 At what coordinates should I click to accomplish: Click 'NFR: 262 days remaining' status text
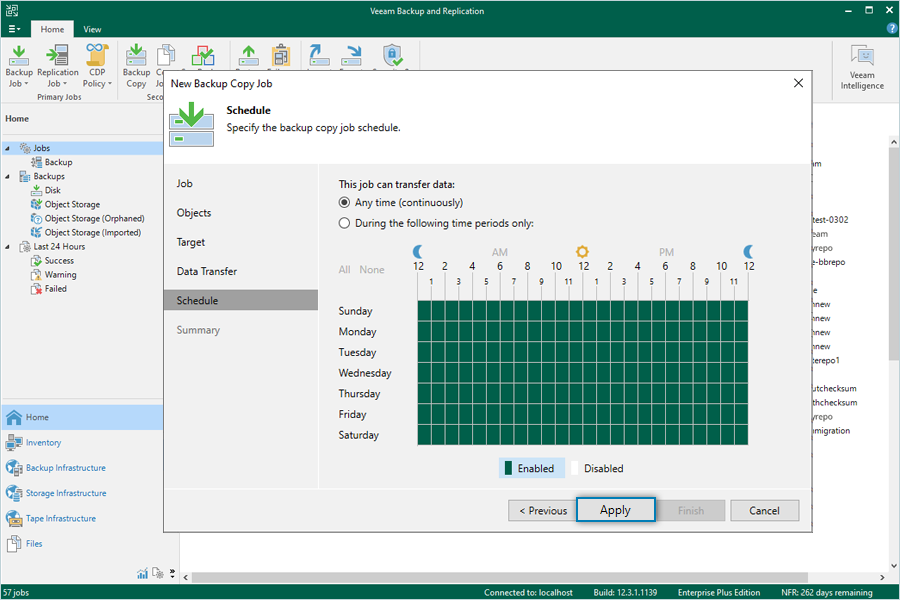(x=827, y=593)
